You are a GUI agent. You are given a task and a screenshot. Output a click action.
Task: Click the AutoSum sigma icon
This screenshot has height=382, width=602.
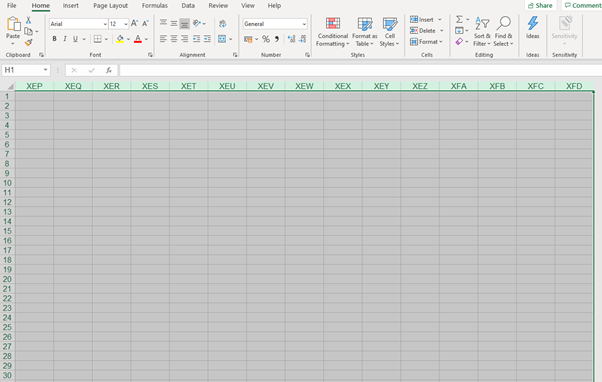coord(459,19)
